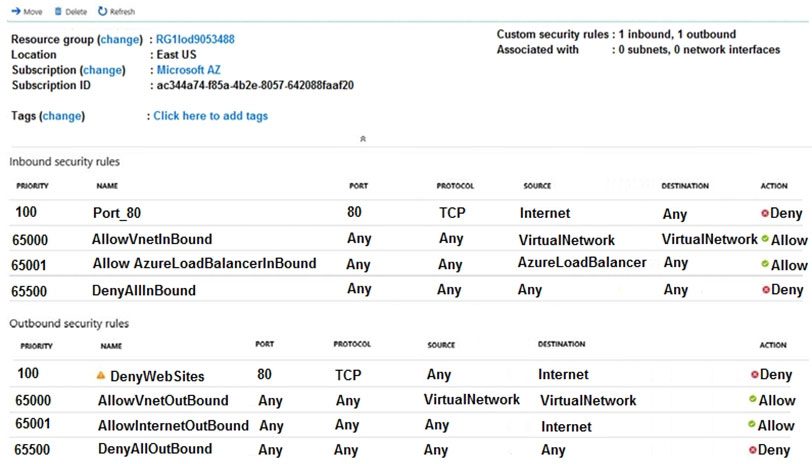
Task: Click change link next to Subscription
Action: 103,70
